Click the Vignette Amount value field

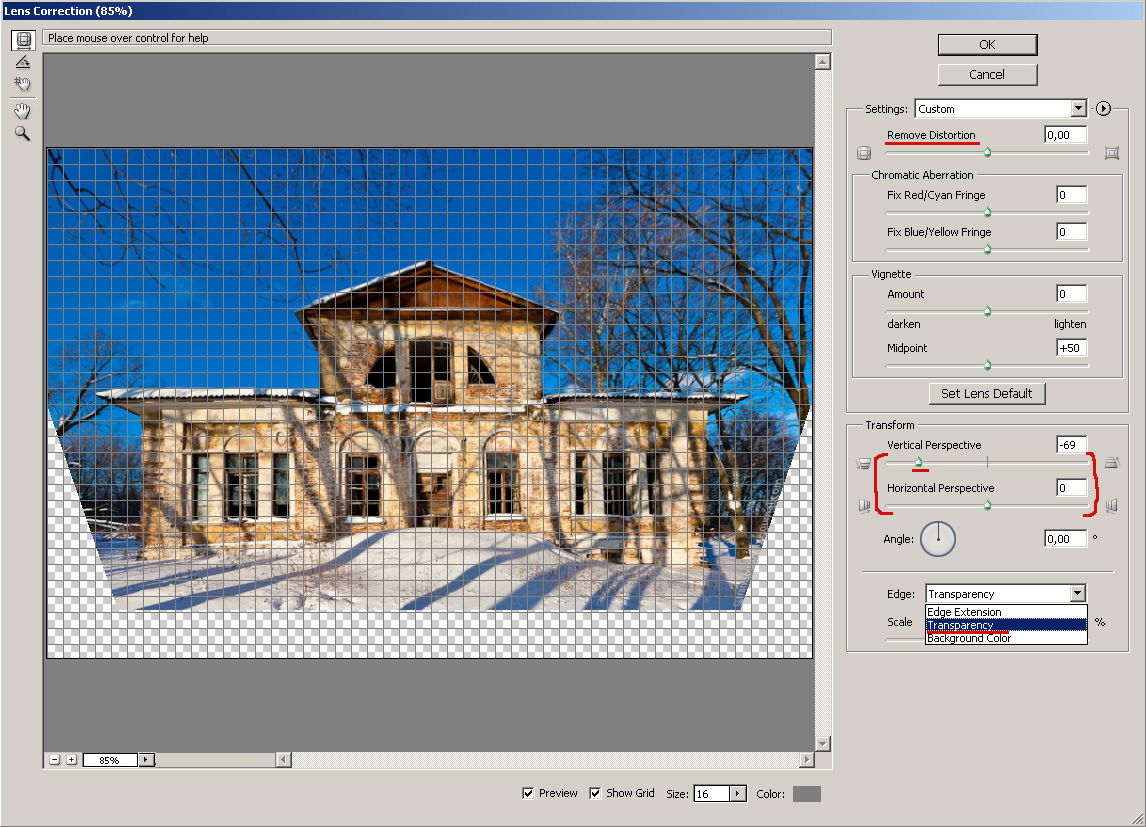(1071, 294)
